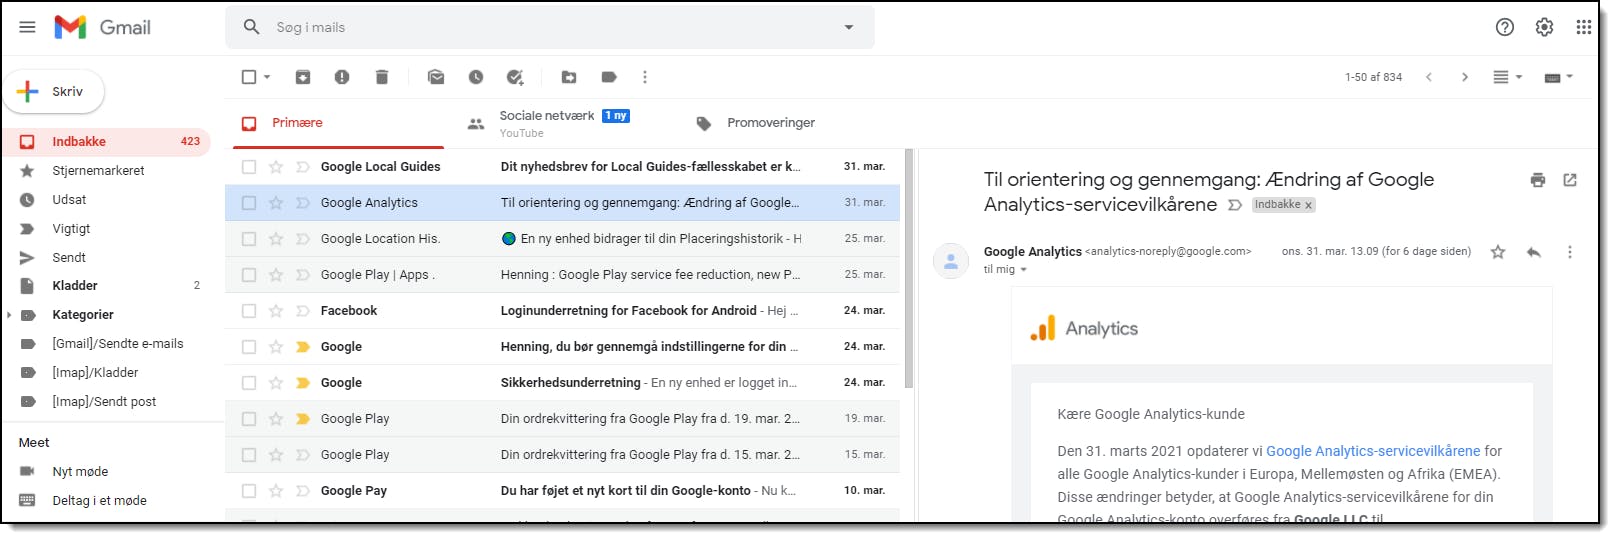Image resolution: width=1615 pixels, height=539 pixels.
Task: Click the Labels tag icon
Action: (x=609, y=77)
